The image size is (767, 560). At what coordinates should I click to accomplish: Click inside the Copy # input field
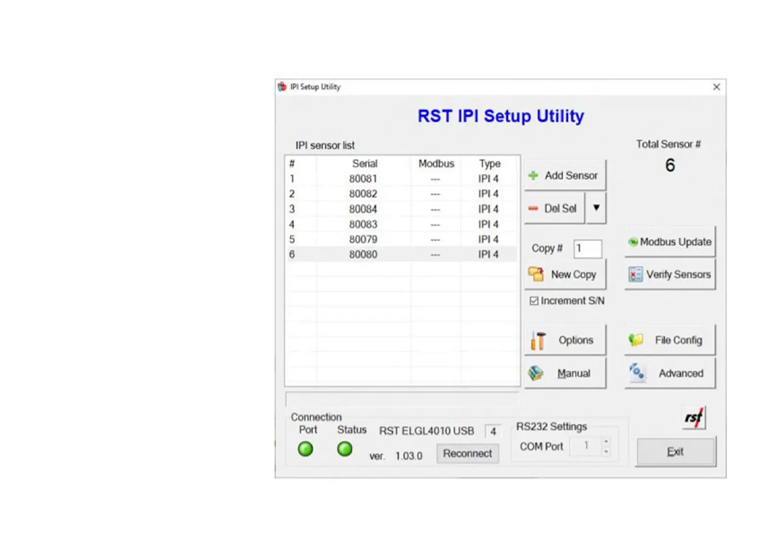click(x=587, y=248)
